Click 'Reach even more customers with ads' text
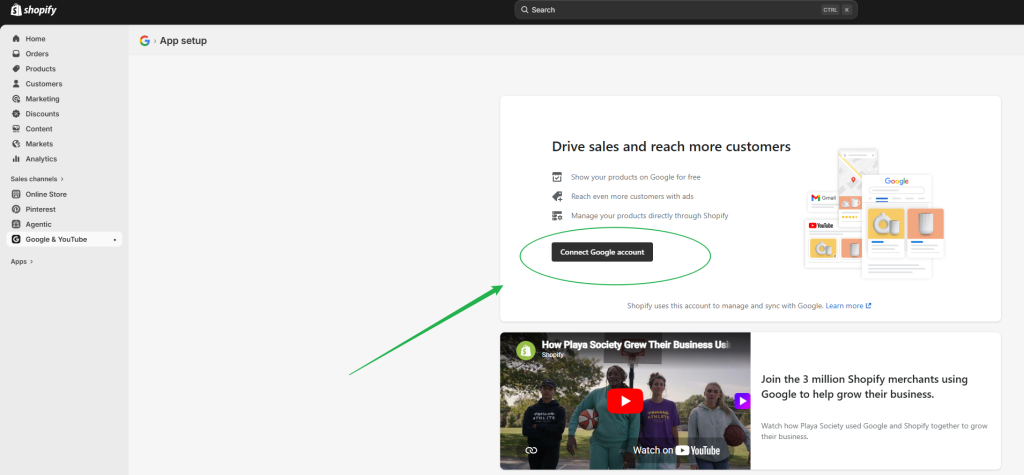 click(632, 196)
